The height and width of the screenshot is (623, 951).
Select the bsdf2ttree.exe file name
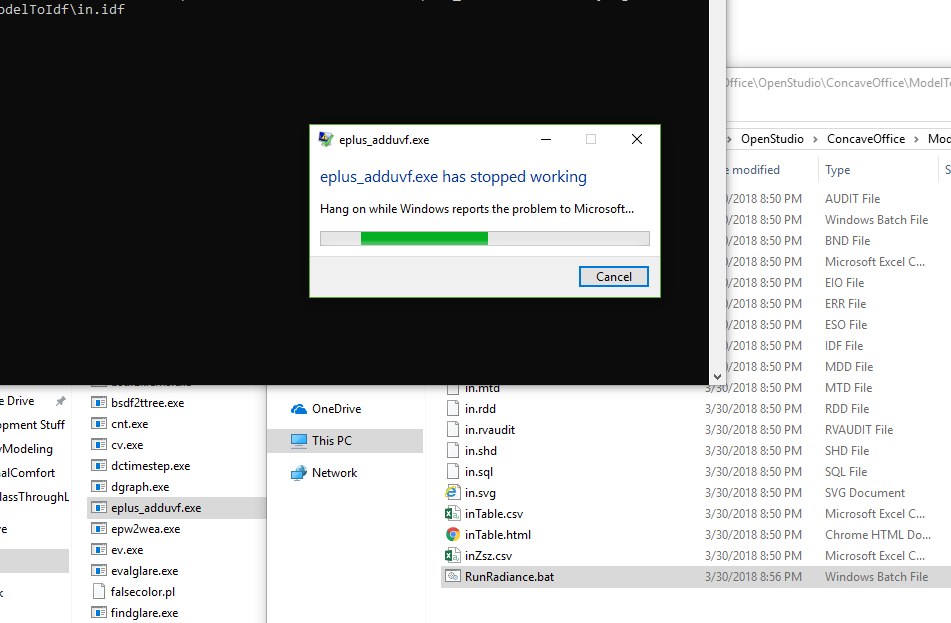[x=147, y=403]
